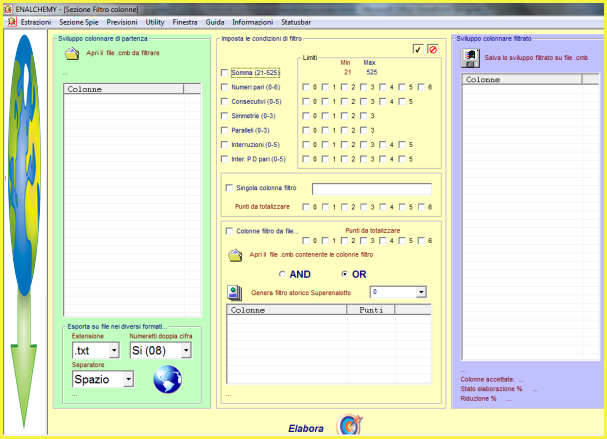Click Genera filtro storico Superenalotto label
The width and height of the screenshot is (607, 439).
pos(301,293)
